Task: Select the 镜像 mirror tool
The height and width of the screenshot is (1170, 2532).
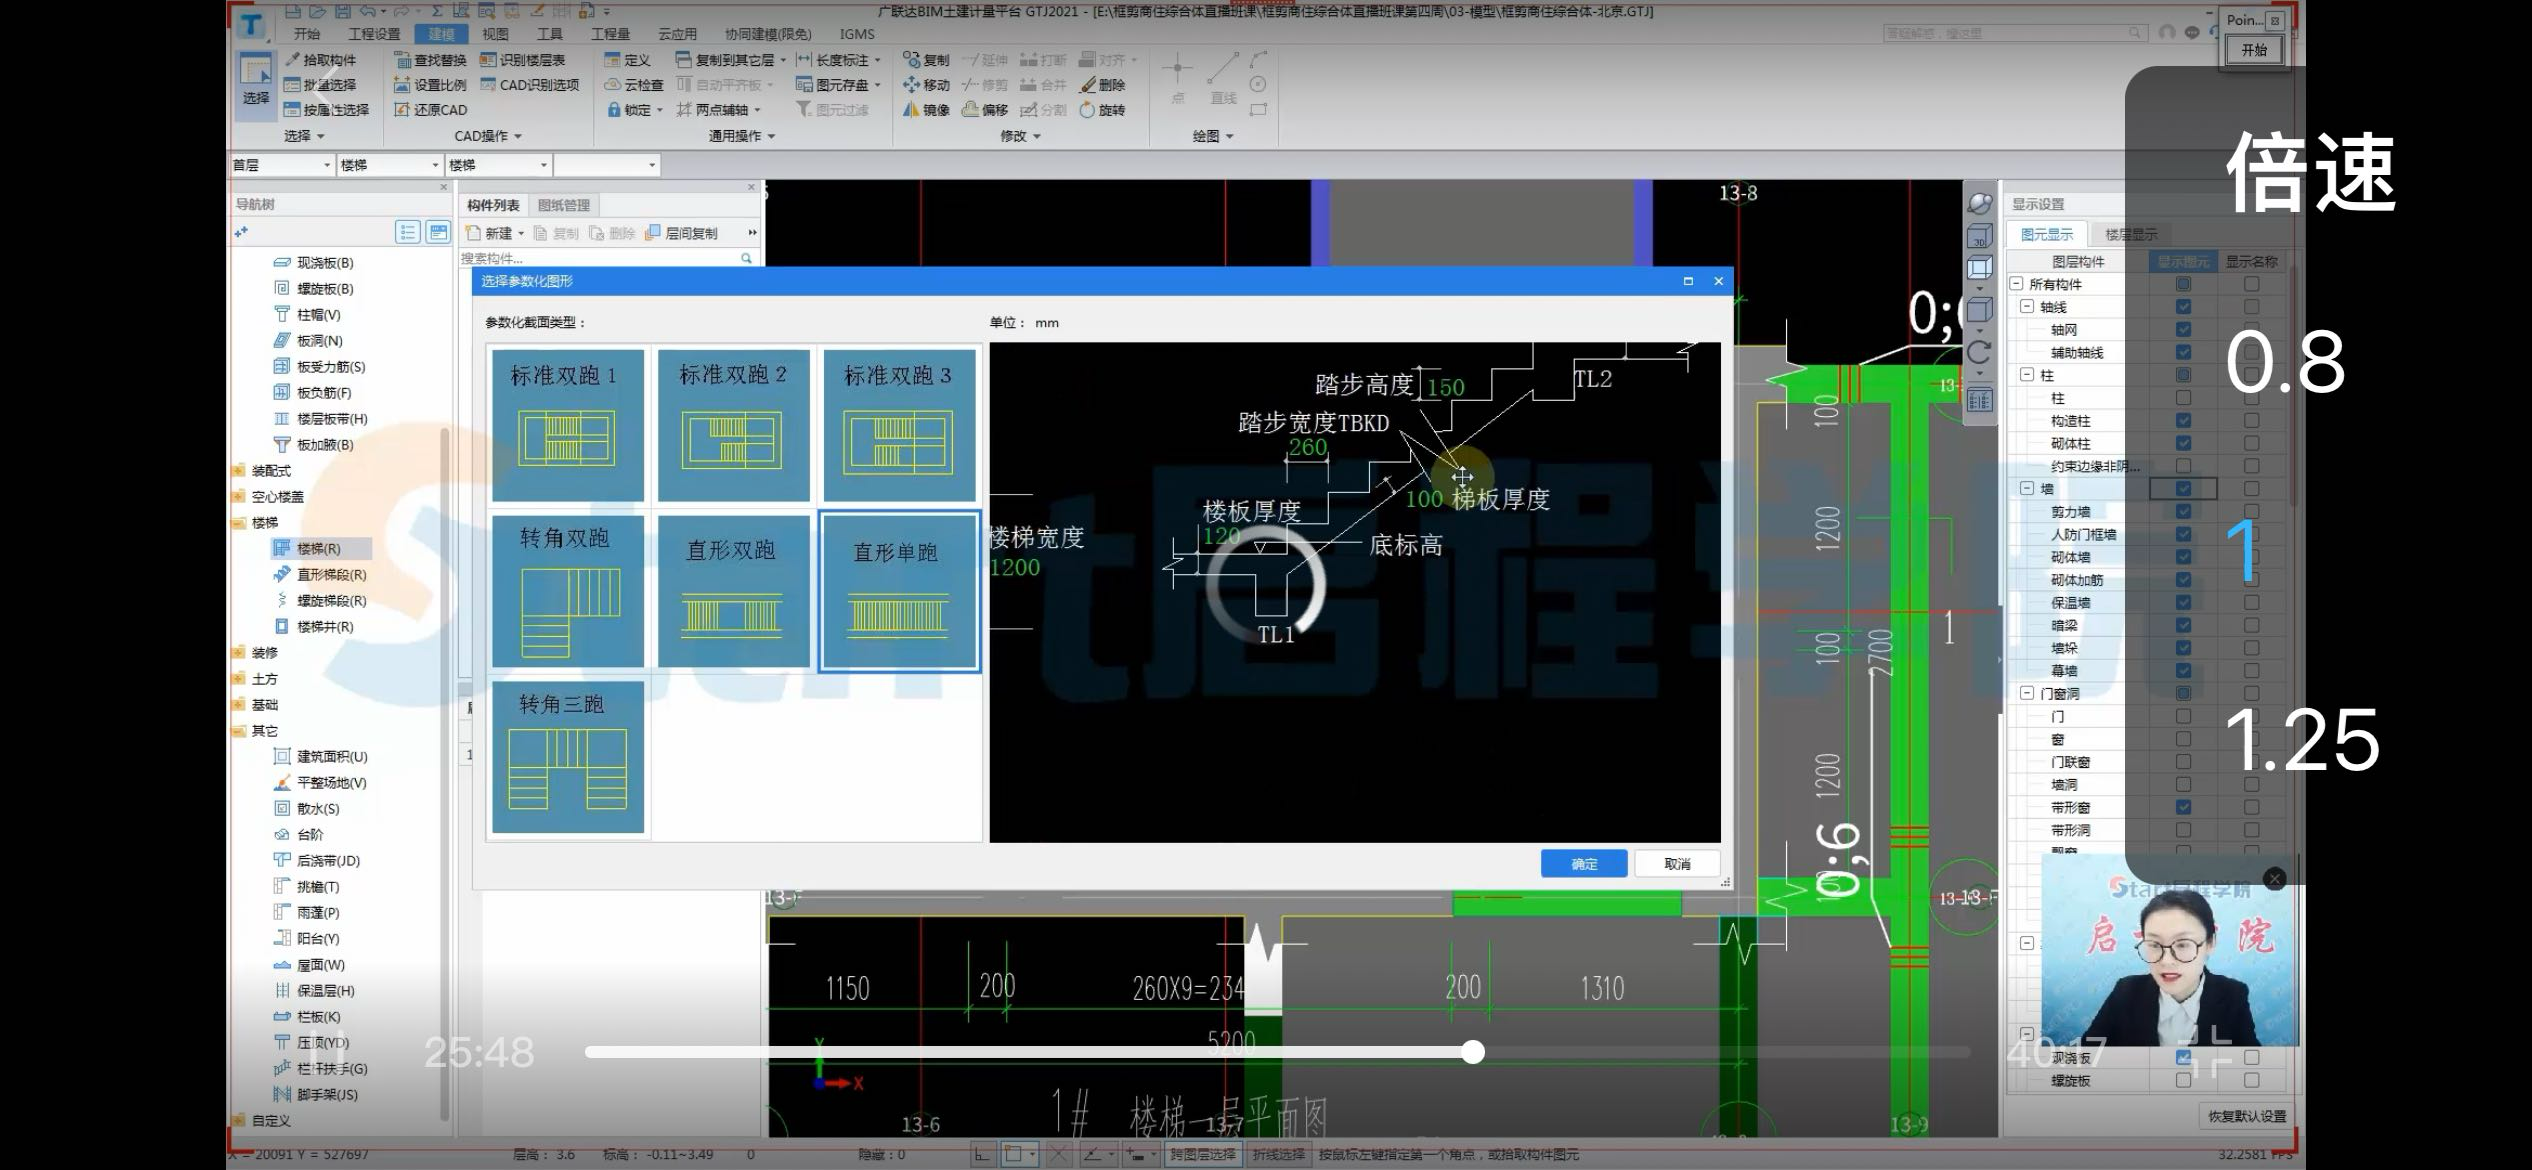Action: coord(926,110)
